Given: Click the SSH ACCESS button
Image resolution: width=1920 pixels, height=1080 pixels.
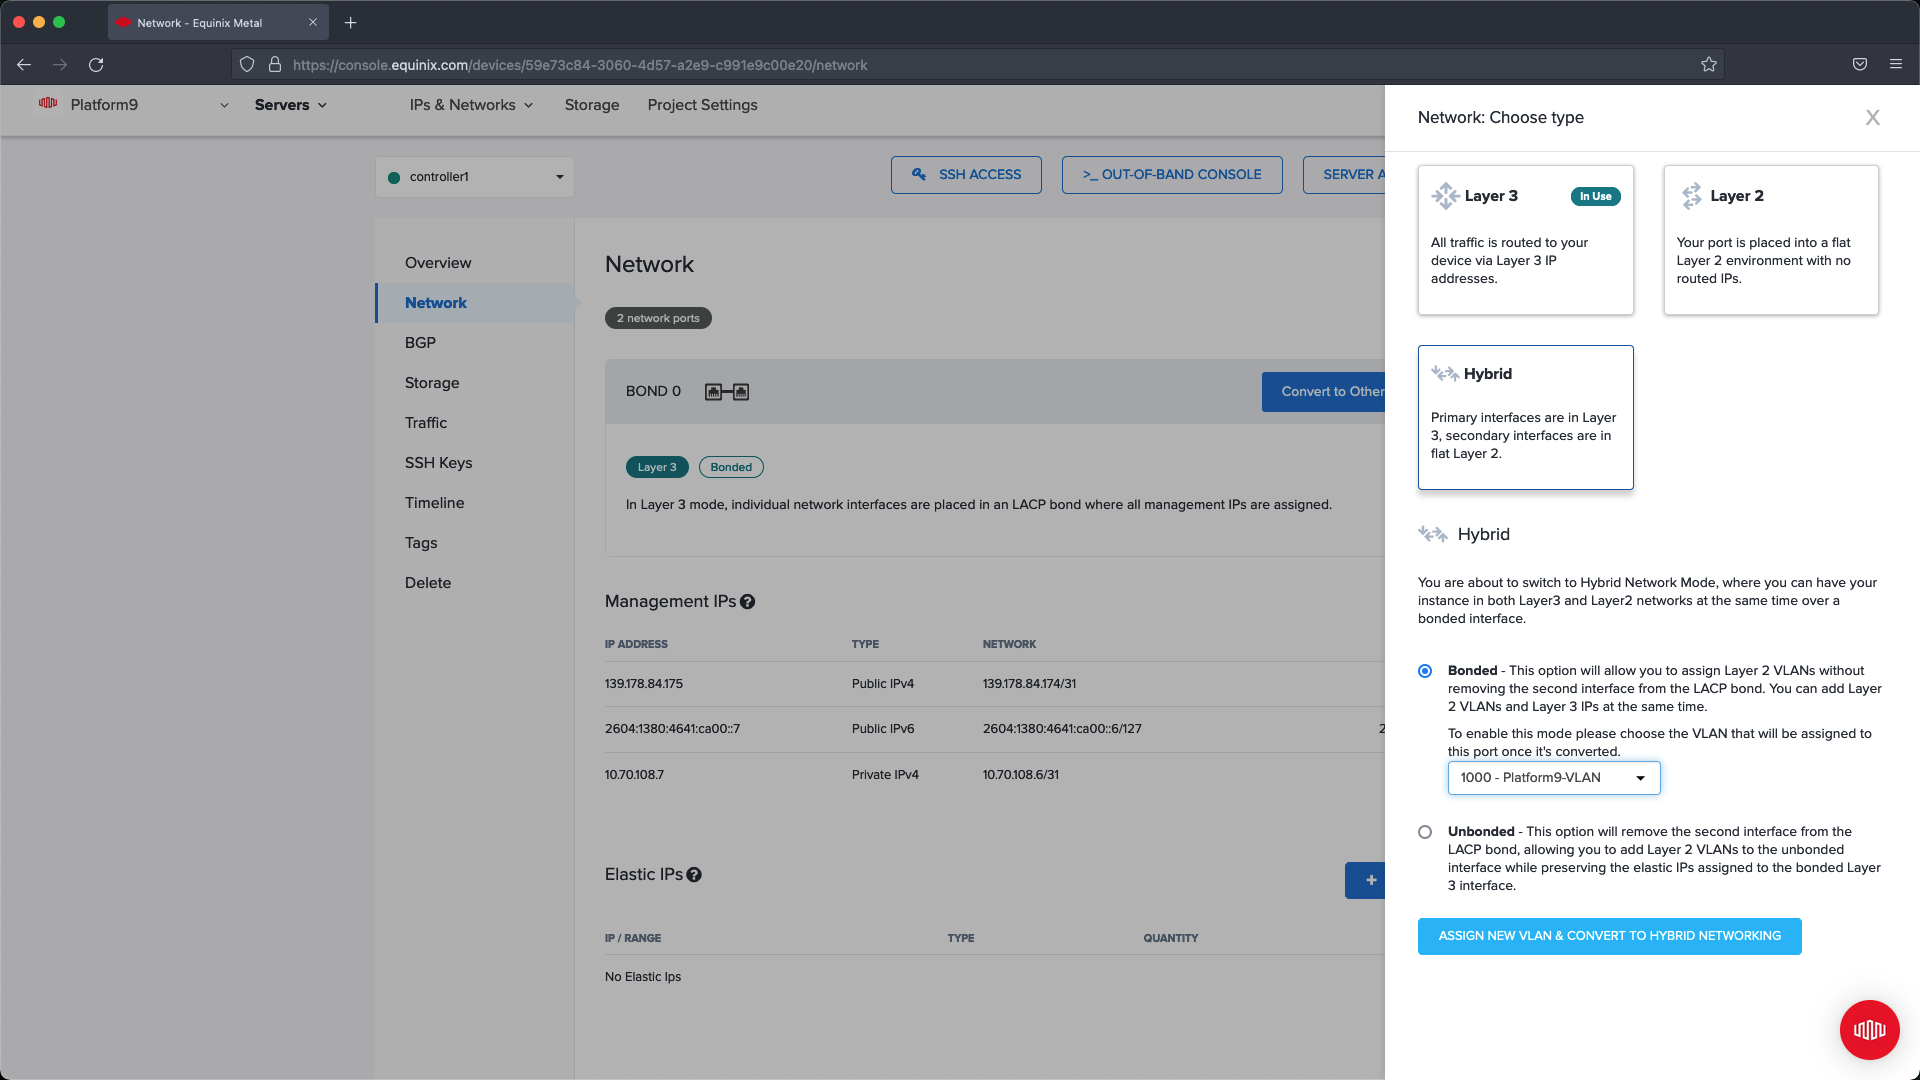Looking at the screenshot, I should click(966, 175).
